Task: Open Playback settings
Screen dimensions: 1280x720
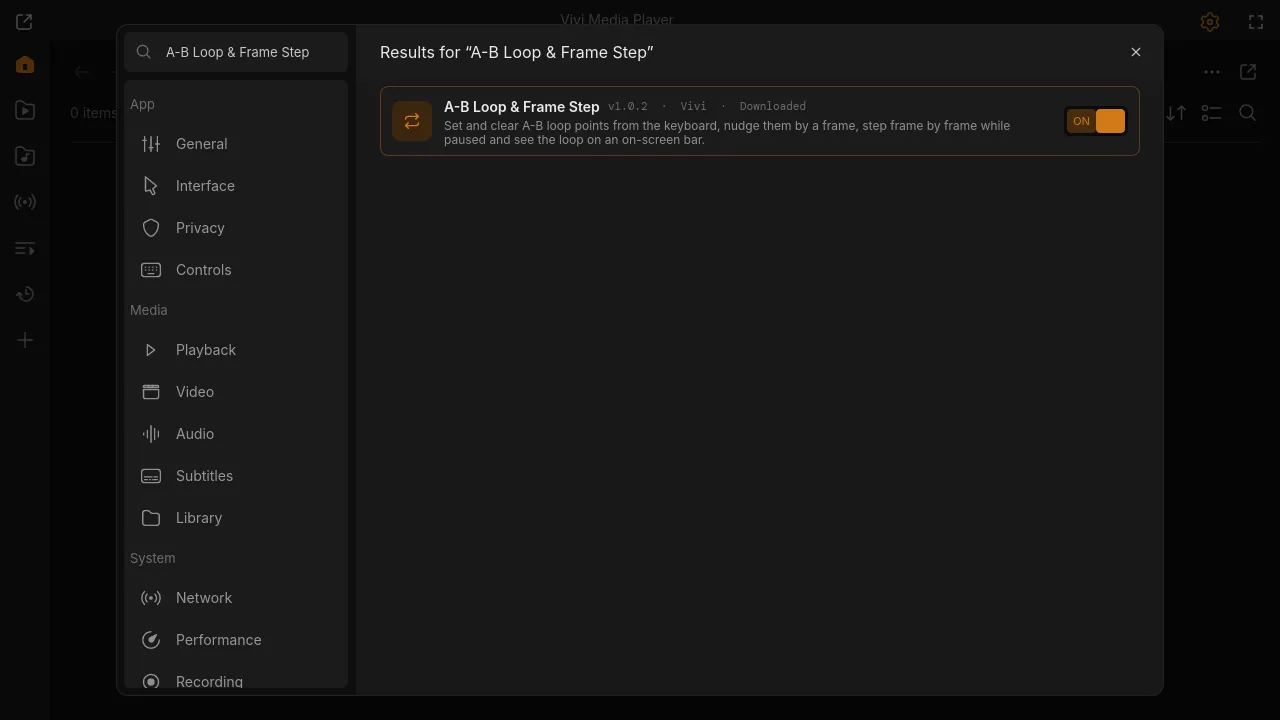Action: pos(236,350)
